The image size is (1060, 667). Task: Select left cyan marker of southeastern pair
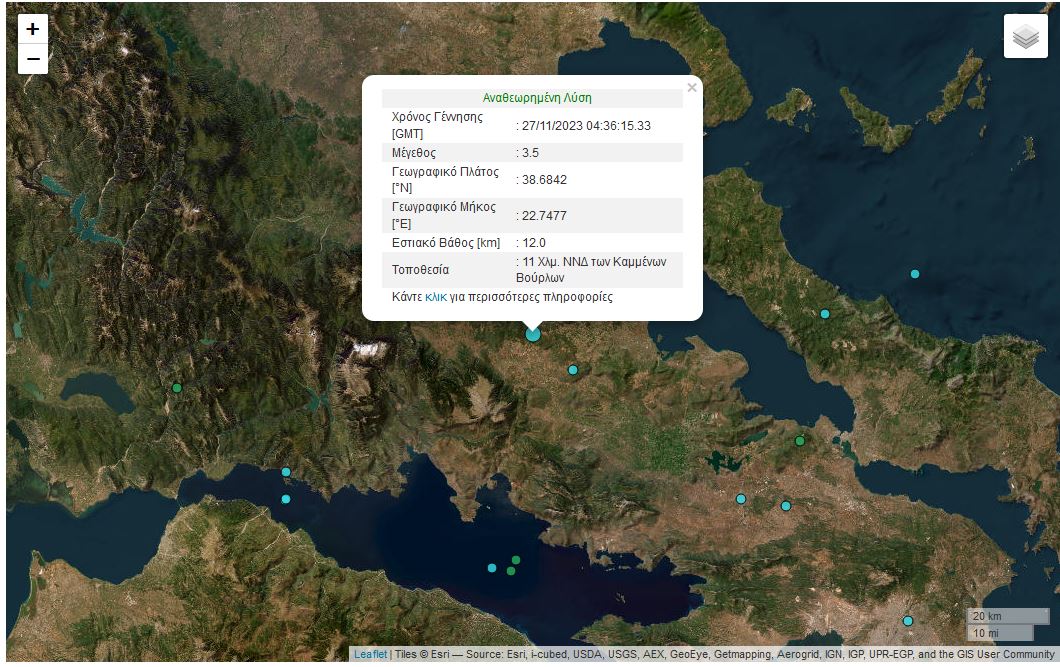click(741, 499)
